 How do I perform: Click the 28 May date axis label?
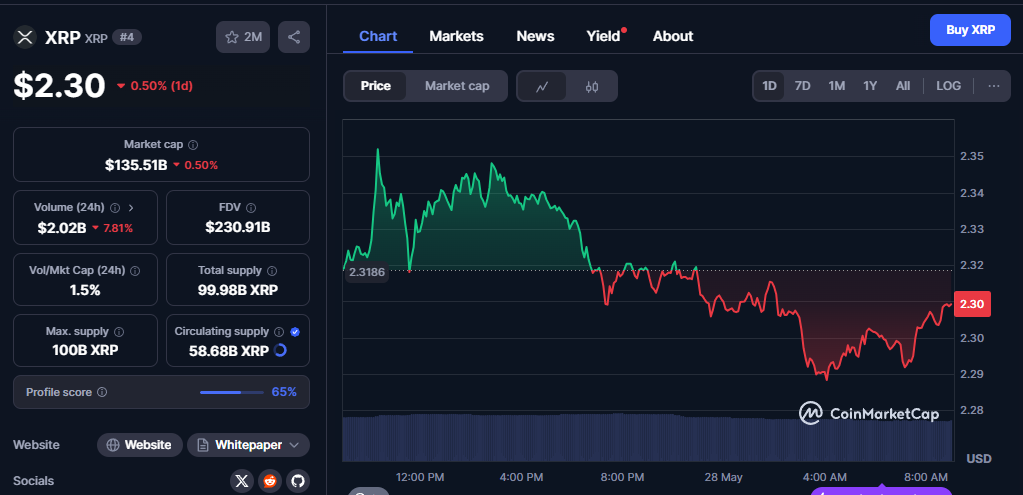[724, 477]
